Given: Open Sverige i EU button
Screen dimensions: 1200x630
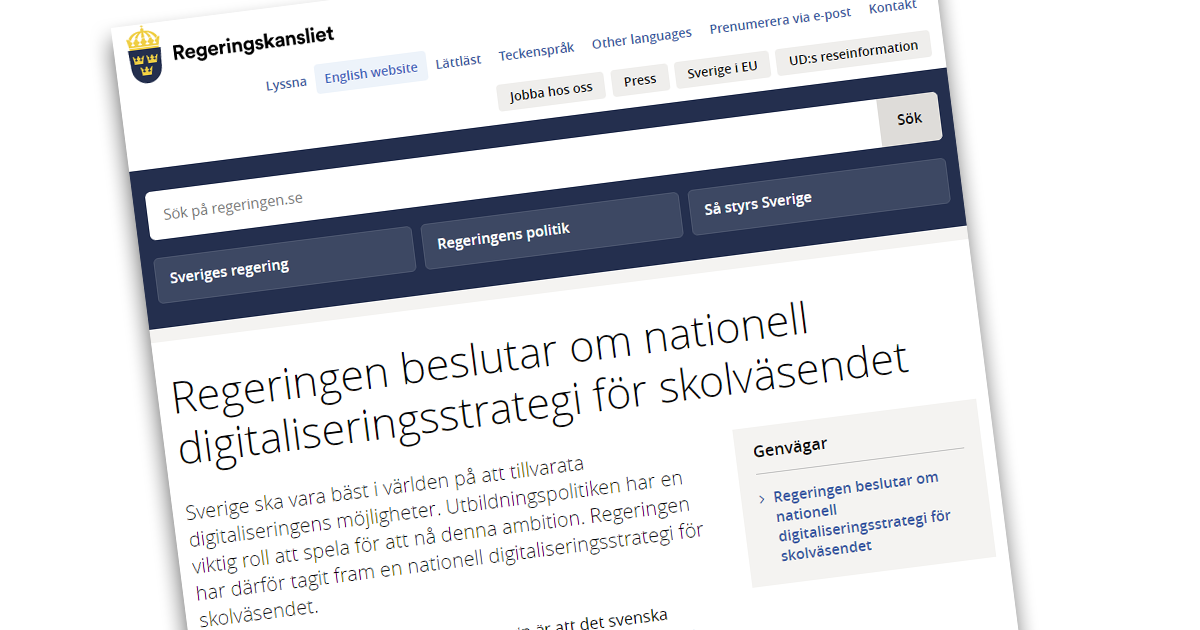Looking at the screenshot, I should [722, 70].
